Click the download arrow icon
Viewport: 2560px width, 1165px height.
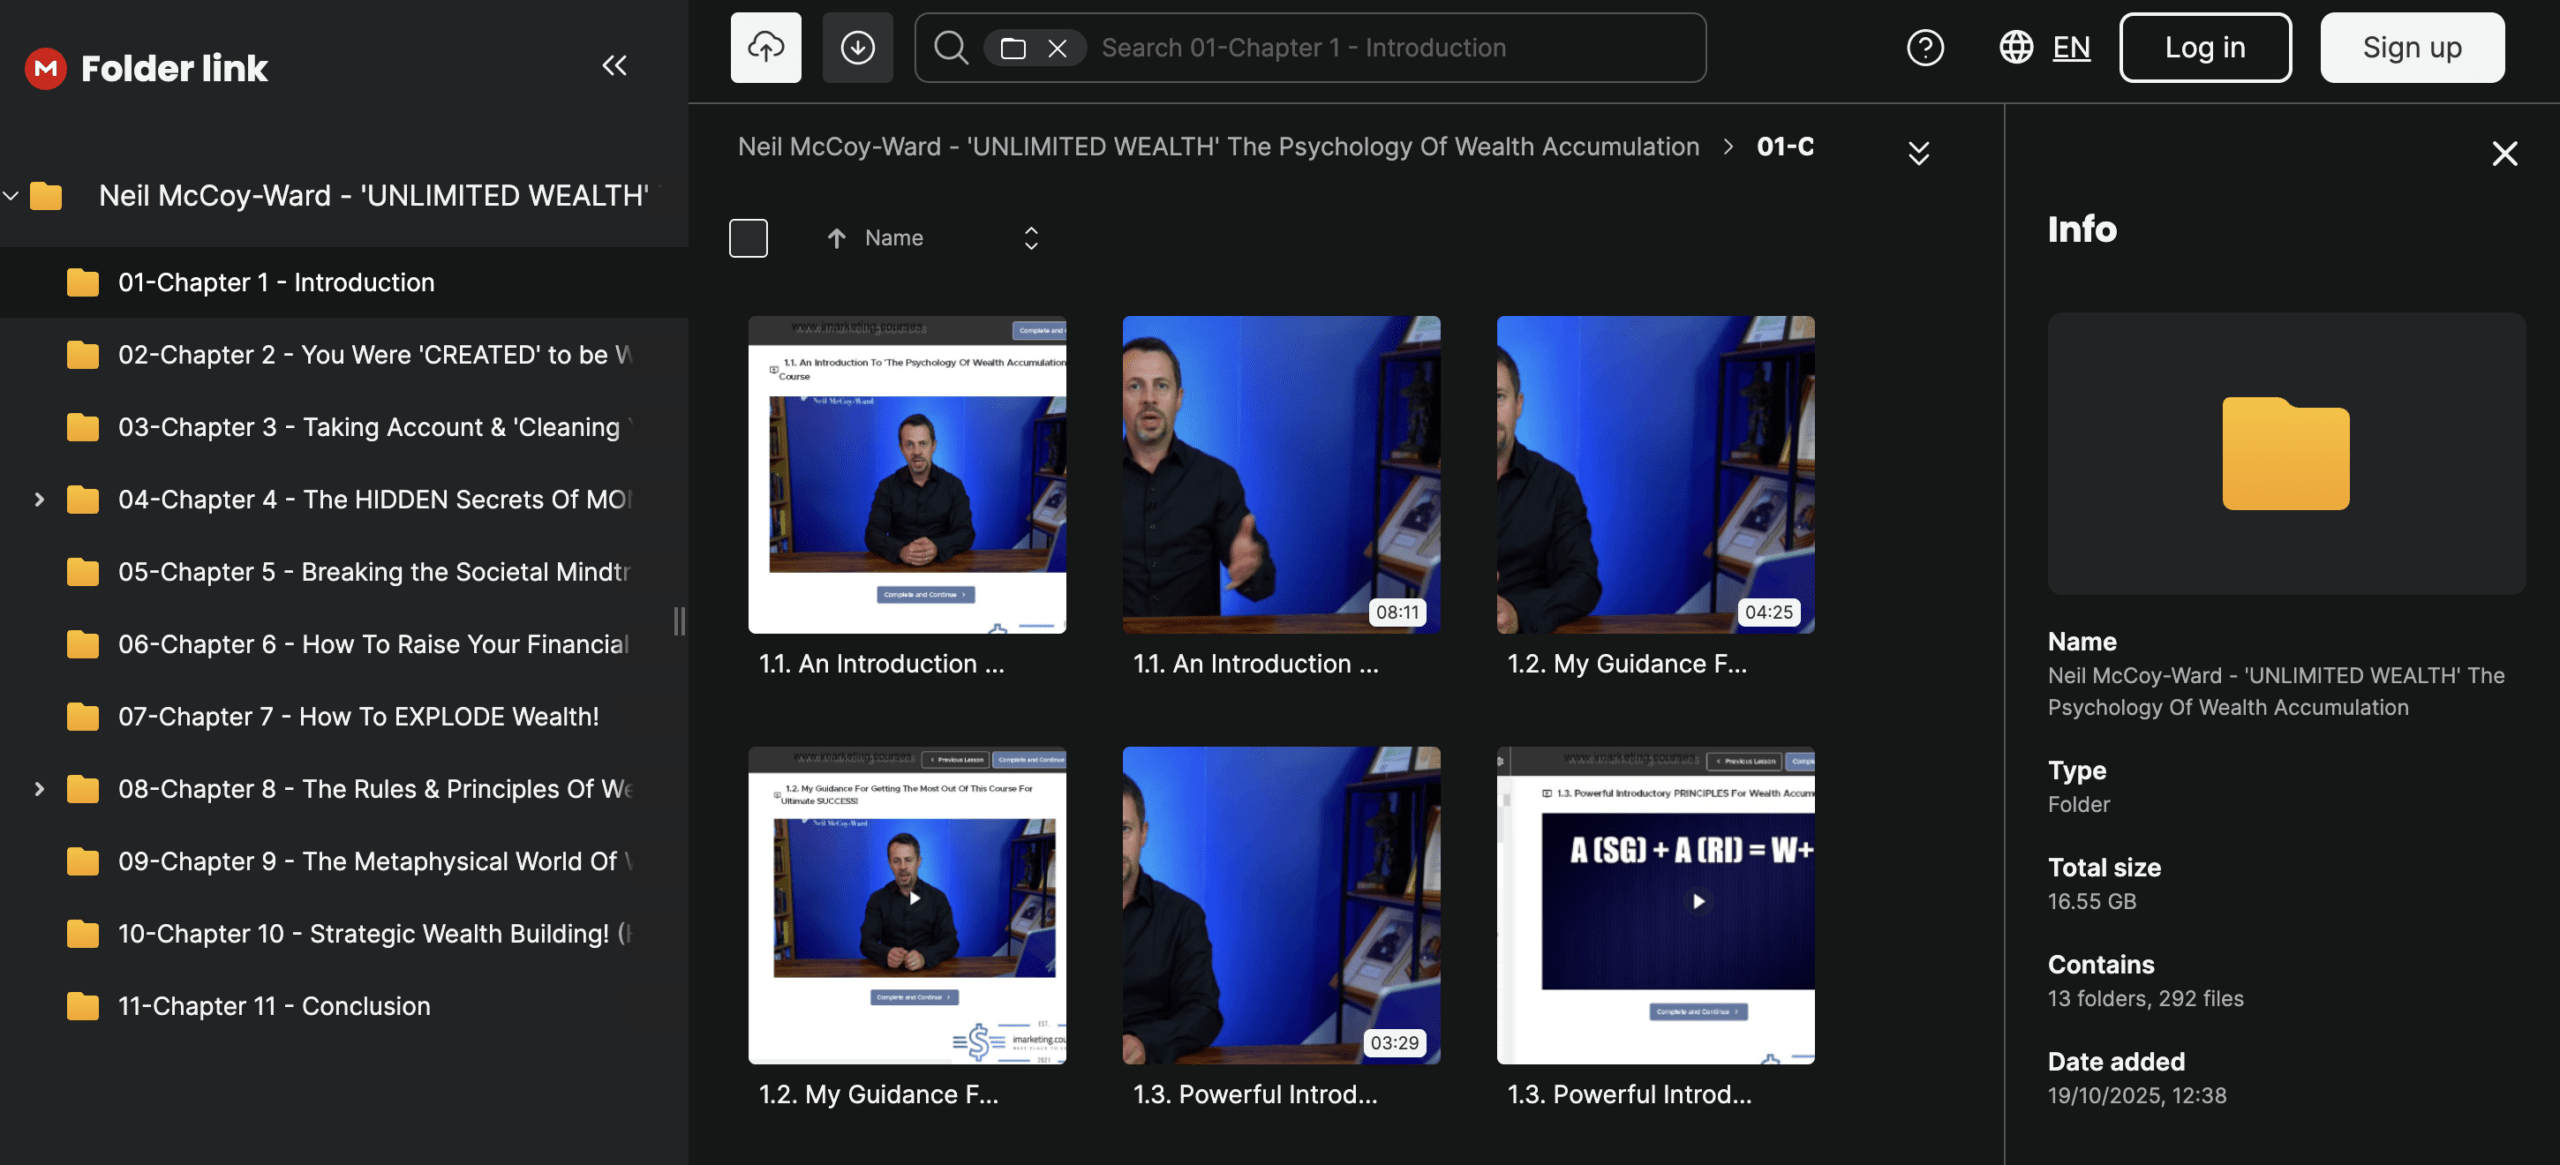point(857,47)
